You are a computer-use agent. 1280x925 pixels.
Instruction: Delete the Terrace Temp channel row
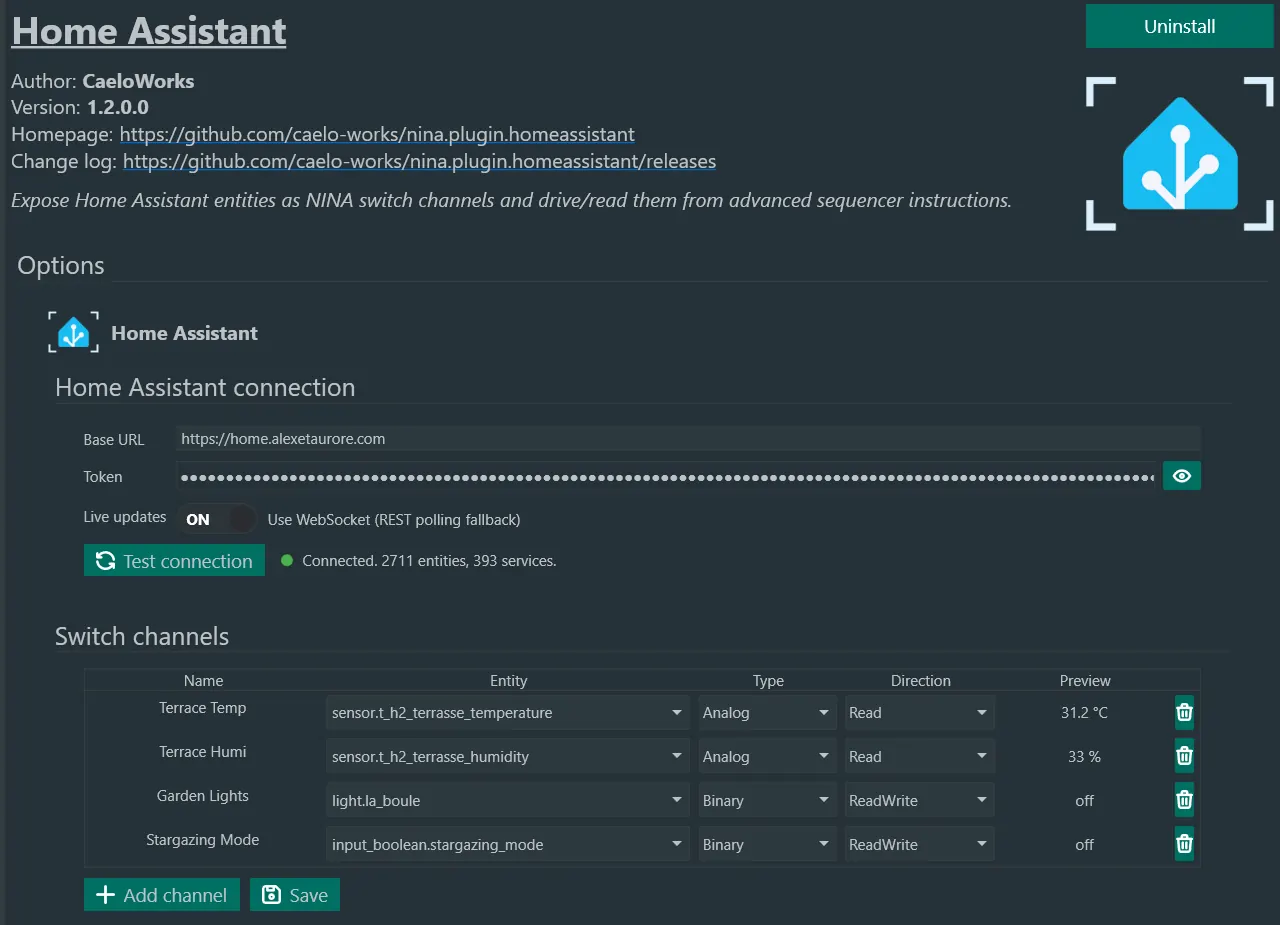coord(1184,713)
